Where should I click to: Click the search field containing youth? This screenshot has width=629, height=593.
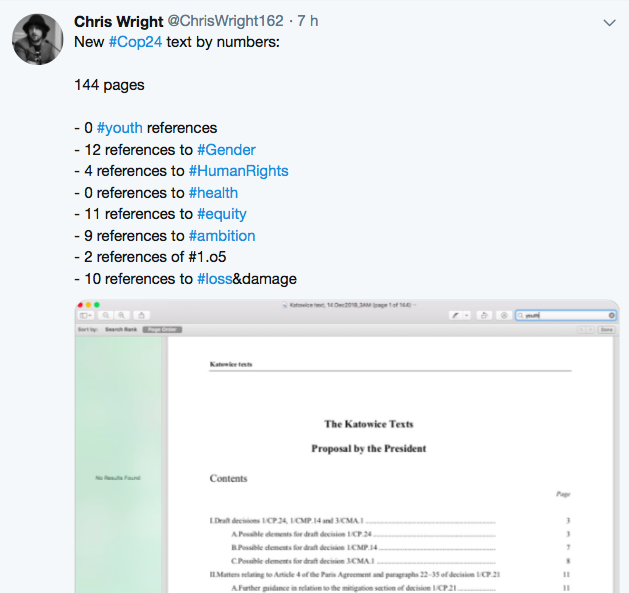pyautogui.click(x=566, y=316)
